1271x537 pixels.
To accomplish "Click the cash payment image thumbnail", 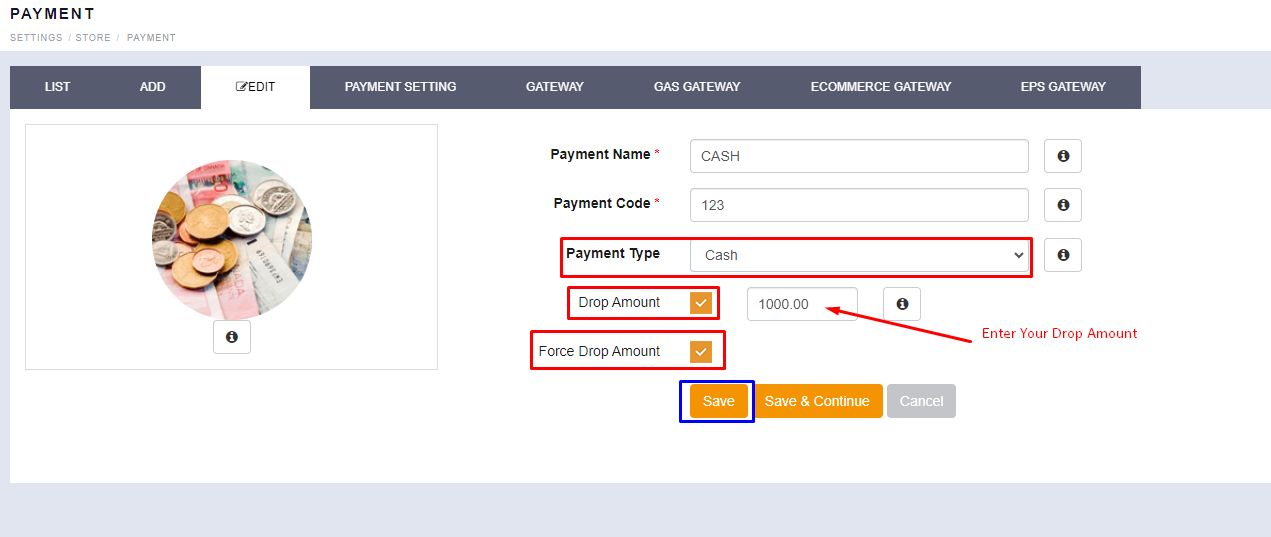I will pos(231,239).
